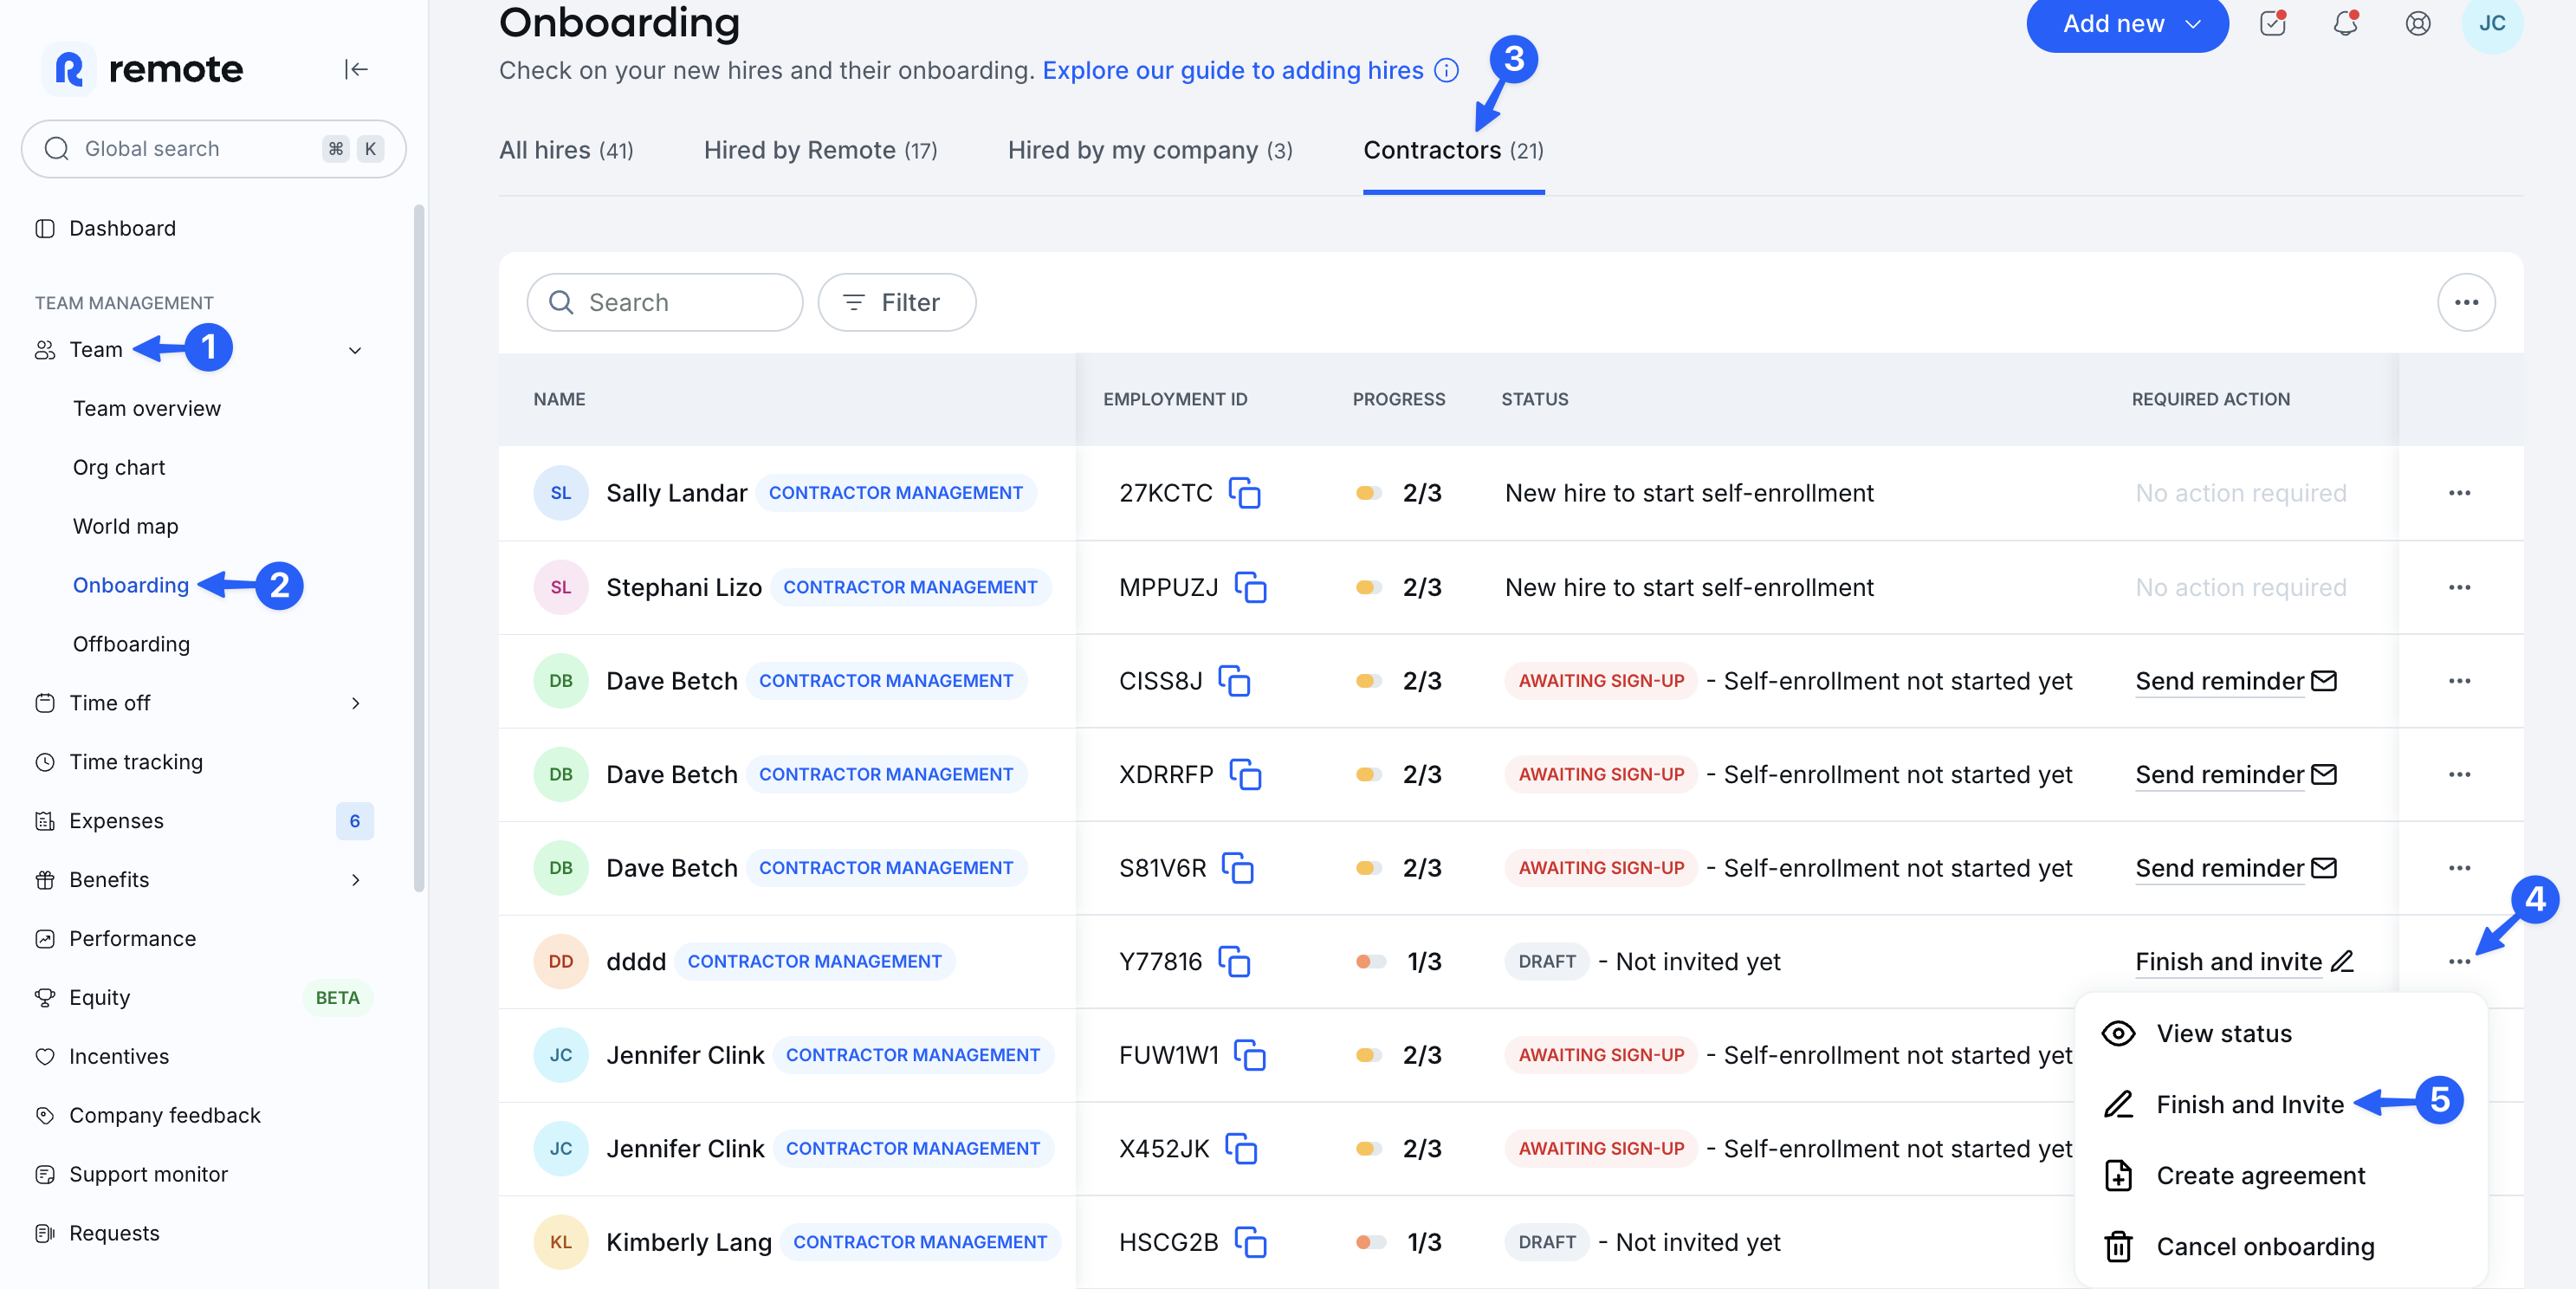Choose Finish and Invite from the menu
This screenshot has height=1289, width=2576.
point(2280,1104)
